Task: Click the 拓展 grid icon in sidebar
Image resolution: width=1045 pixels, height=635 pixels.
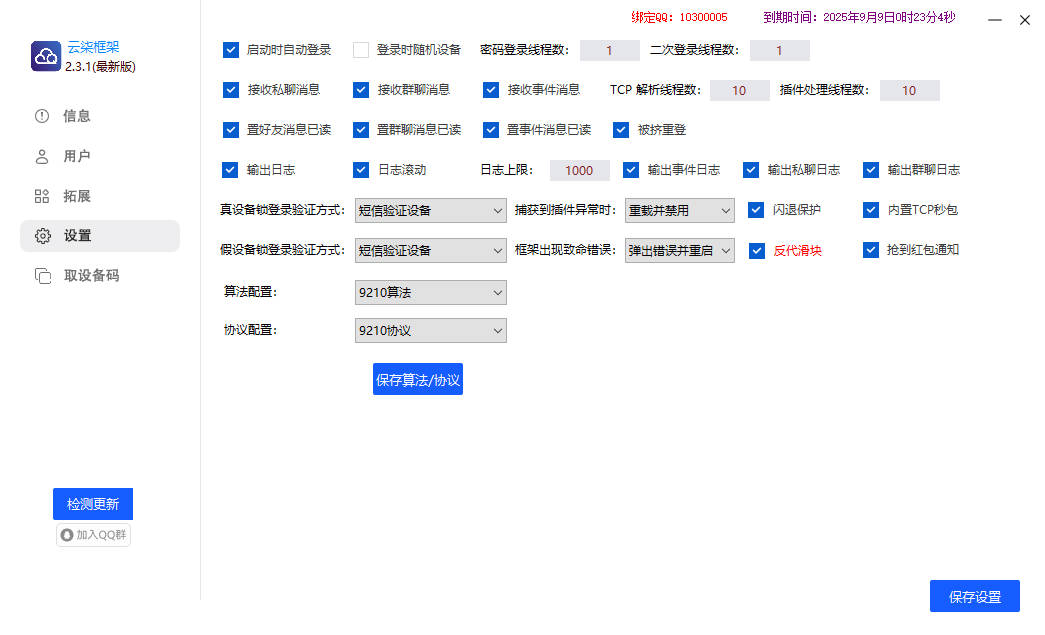Action: point(42,196)
